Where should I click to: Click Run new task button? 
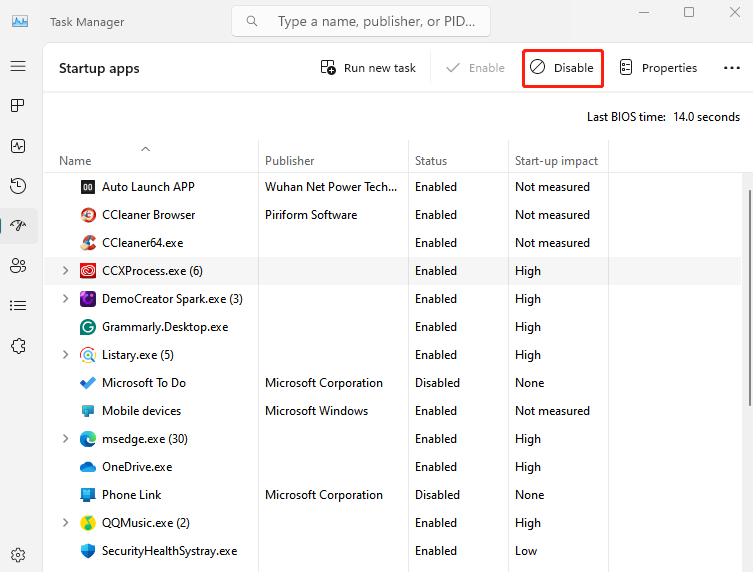coord(368,68)
